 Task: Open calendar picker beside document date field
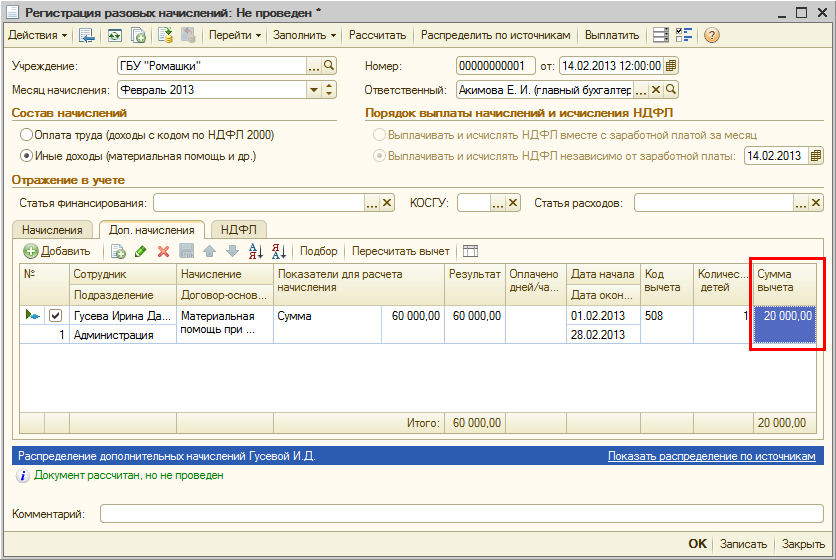671,66
